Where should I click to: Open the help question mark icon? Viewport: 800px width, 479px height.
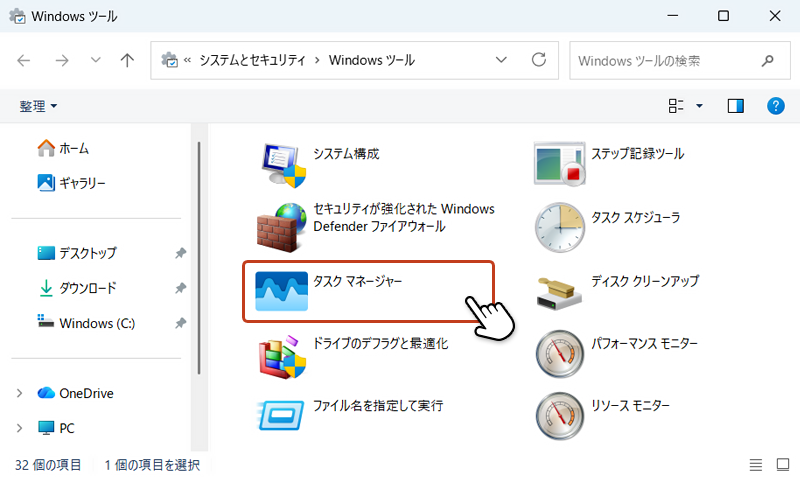(x=776, y=106)
